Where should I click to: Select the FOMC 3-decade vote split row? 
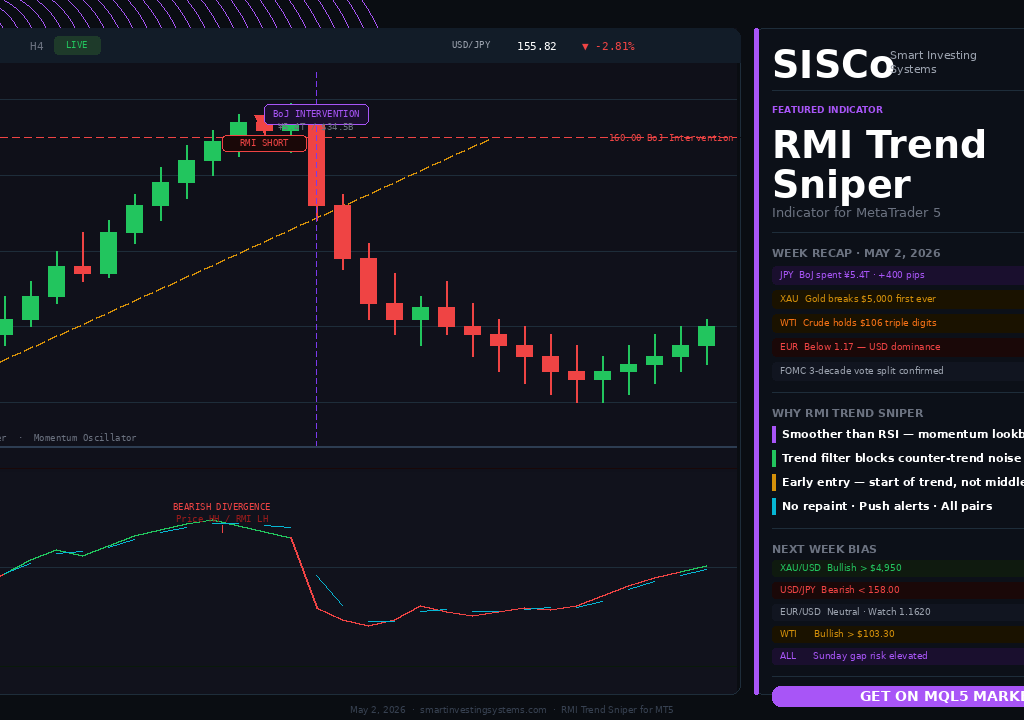tap(898, 370)
